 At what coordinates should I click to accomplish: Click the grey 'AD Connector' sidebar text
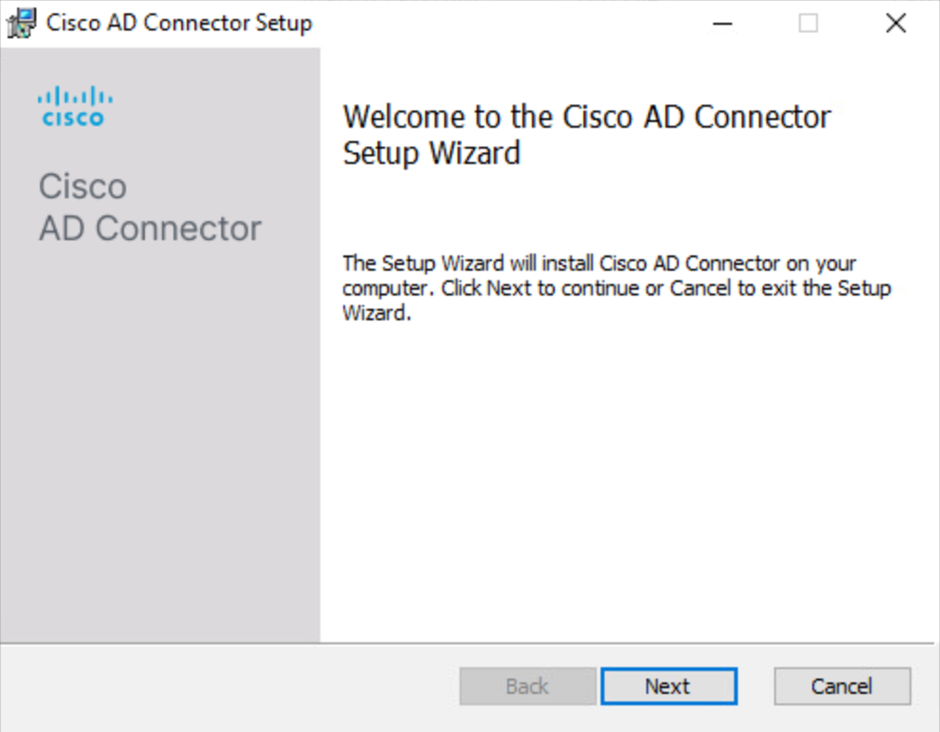coord(150,228)
